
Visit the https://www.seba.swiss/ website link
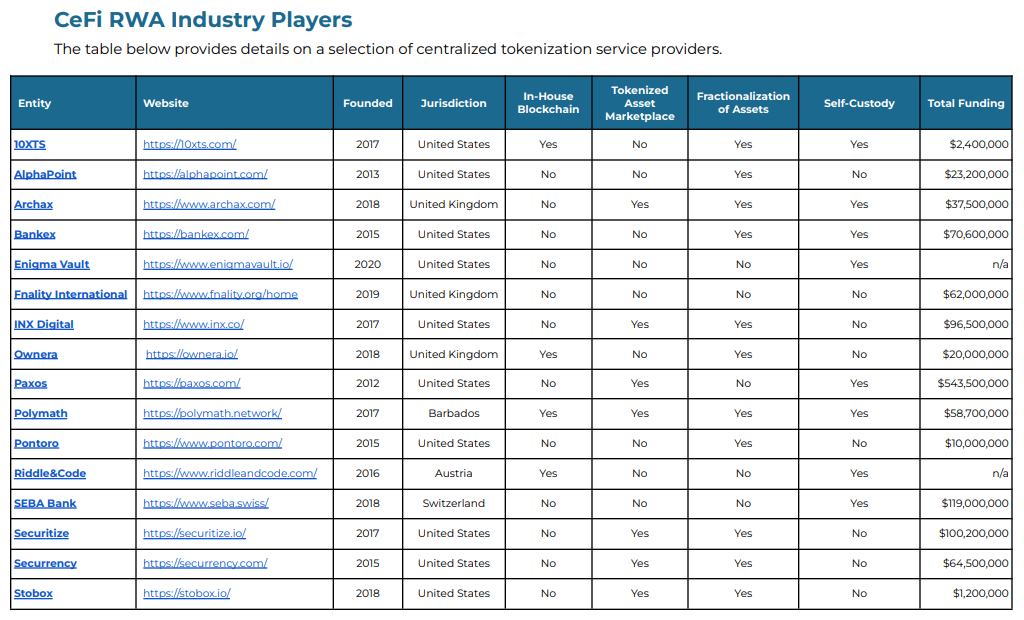(x=206, y=504)
